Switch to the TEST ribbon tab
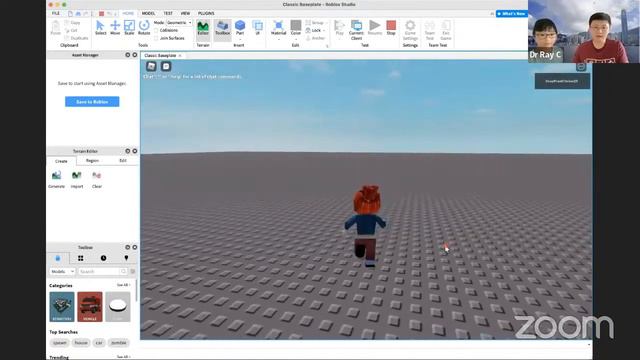The width and height of the screenshot is (640, 360). coord(168,13)
